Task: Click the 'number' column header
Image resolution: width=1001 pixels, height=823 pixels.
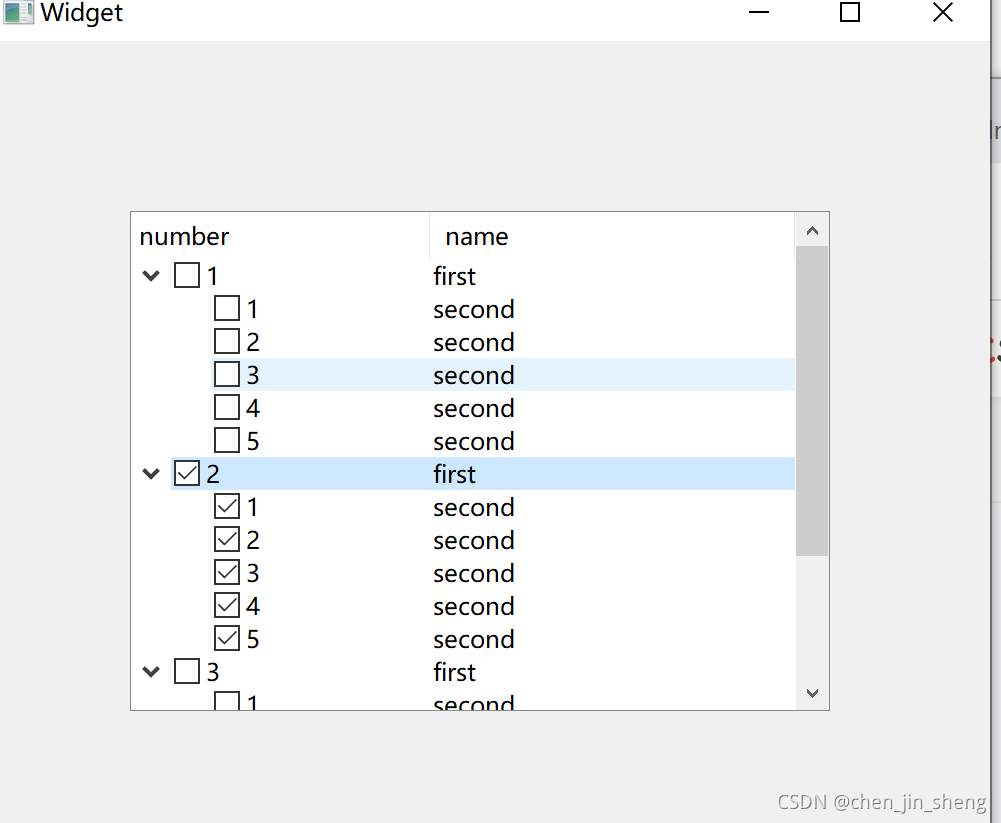Action: click(280, 236)
